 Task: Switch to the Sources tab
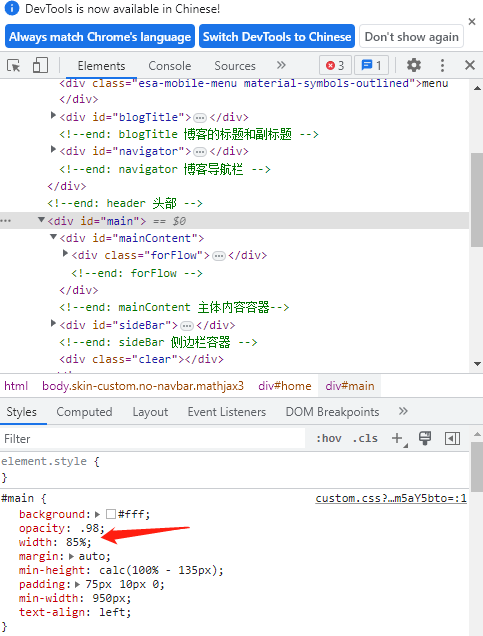click(x=235, y=66)
